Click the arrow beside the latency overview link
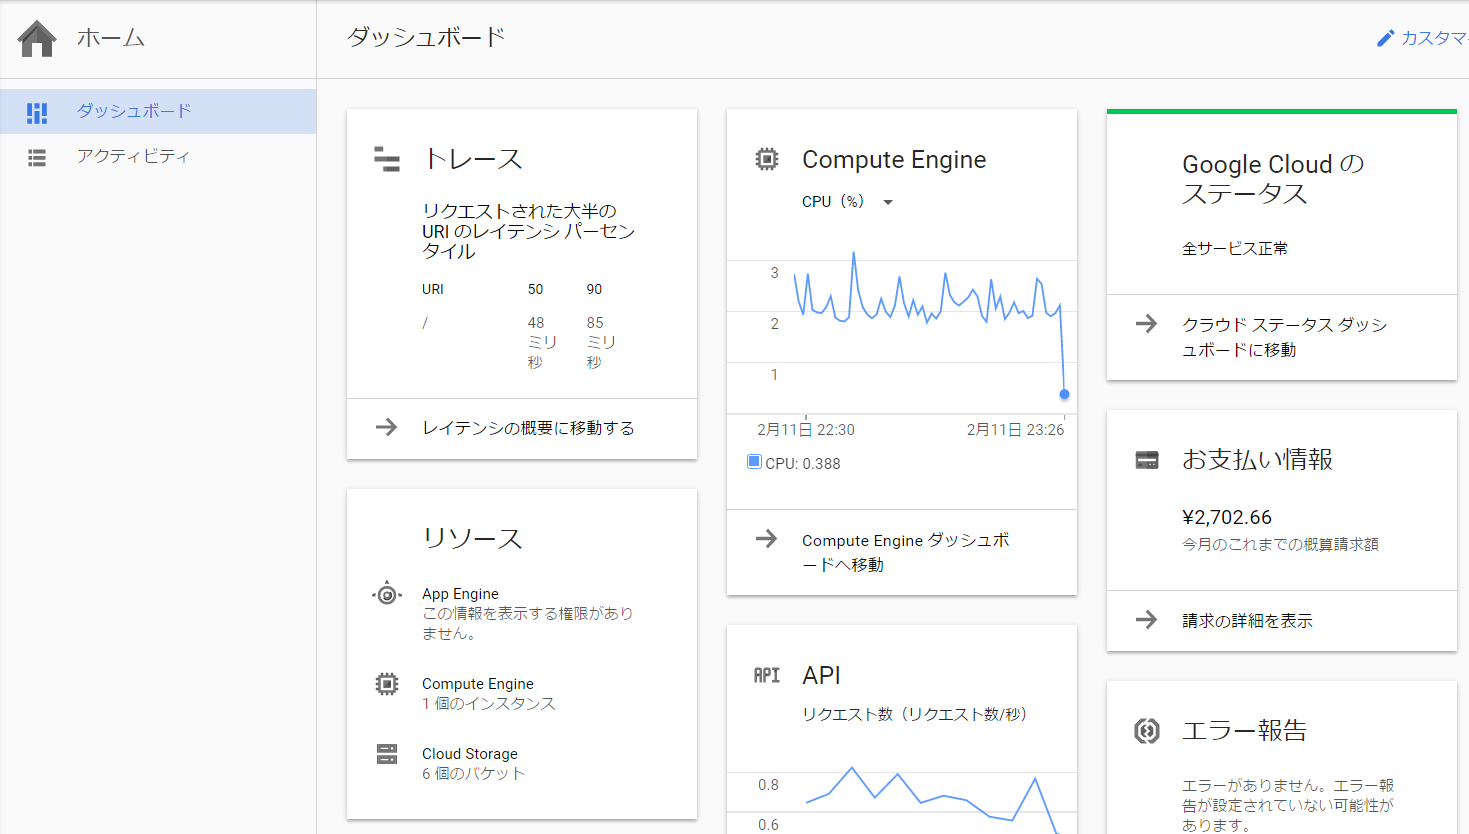The width and height of the screenshot is (1469, 834). point(386,427)
